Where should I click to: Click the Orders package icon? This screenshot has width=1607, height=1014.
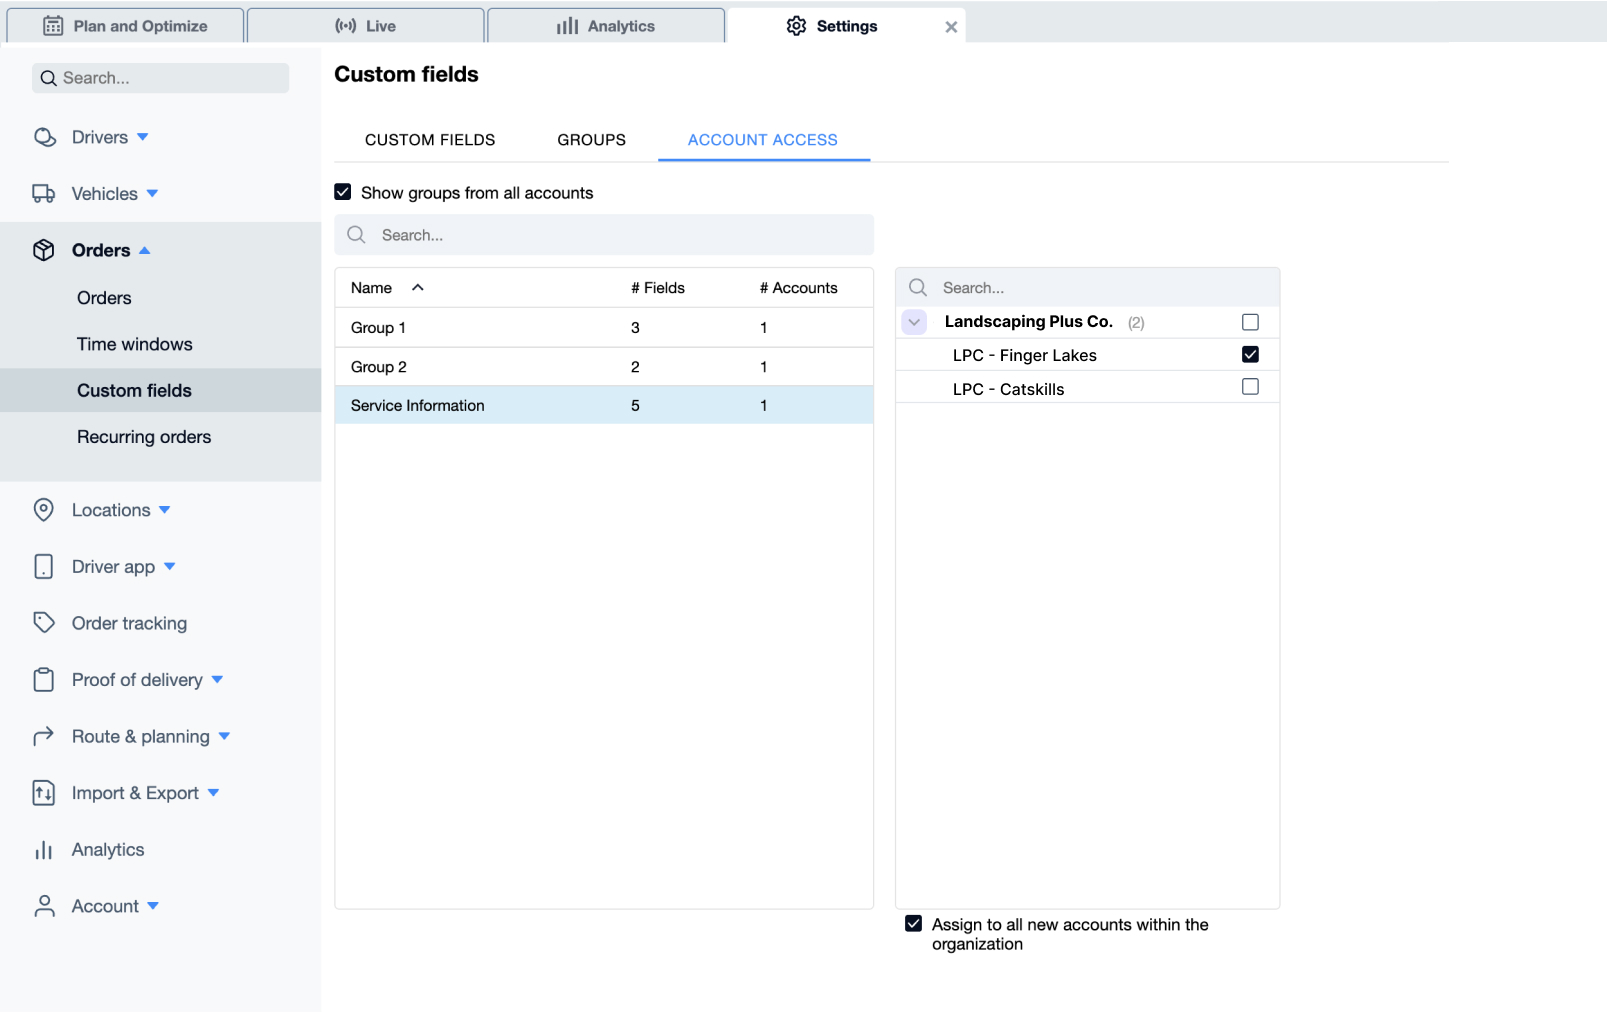coord(45,250)
